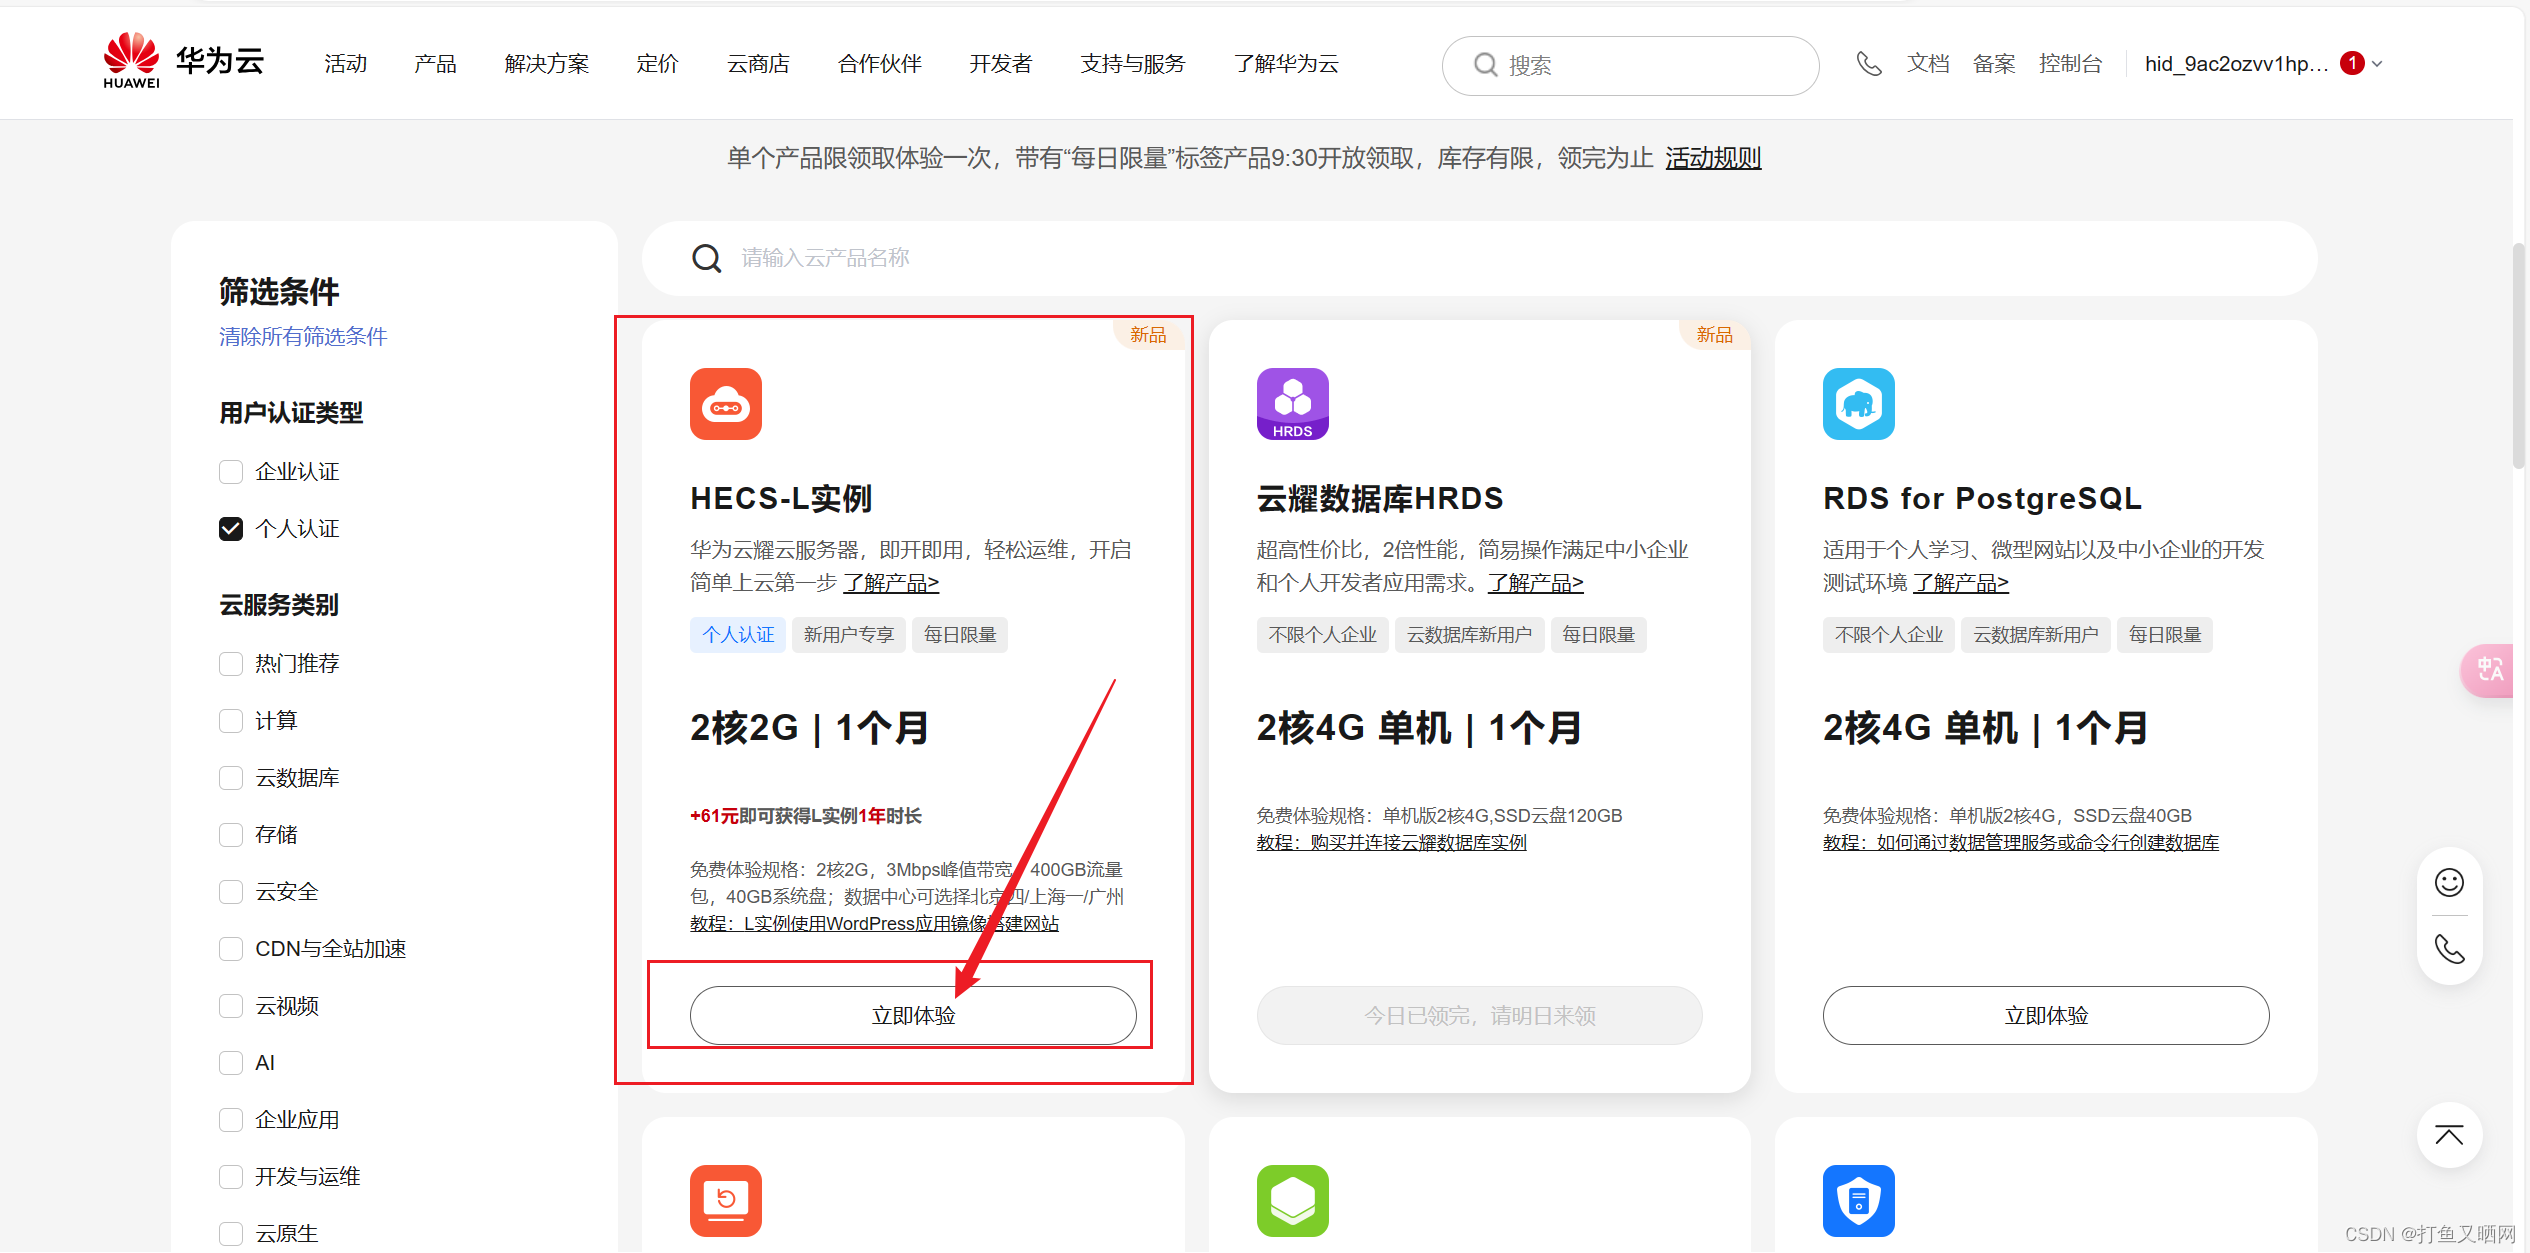Click the pink translate floating icon

tap(2489, 669)
